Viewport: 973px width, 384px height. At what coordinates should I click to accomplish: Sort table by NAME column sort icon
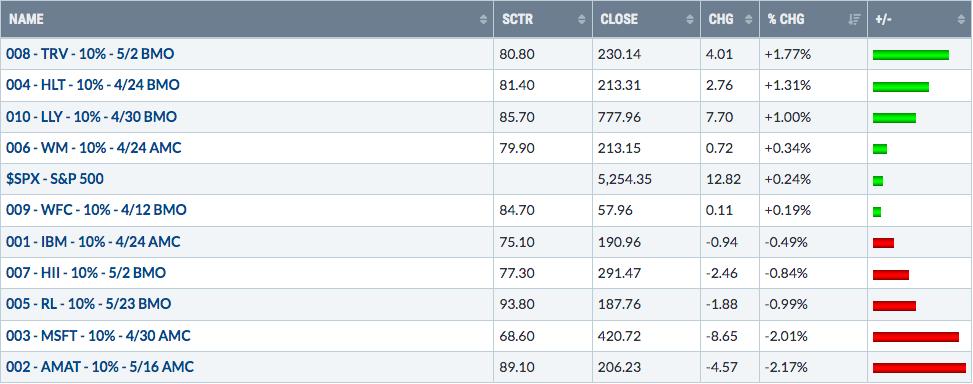483,19
